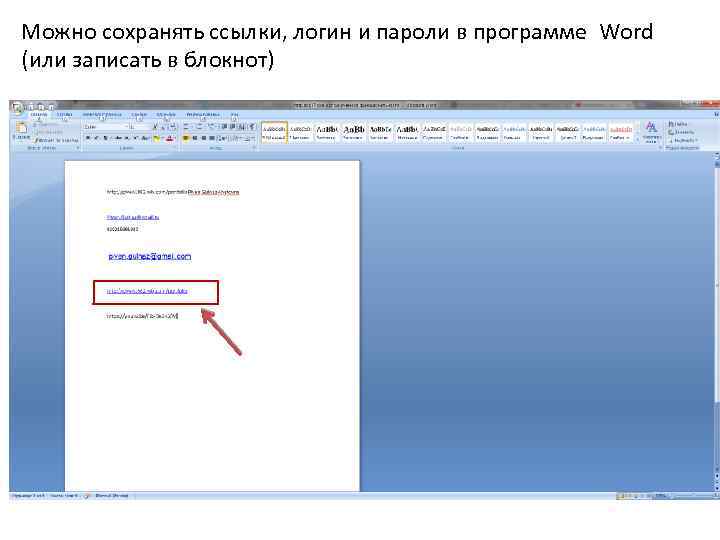Viewport: 720px width, 540px height.
Task: Click the Sort icon in Paragraph group
Action: click(x=242, y=127)
